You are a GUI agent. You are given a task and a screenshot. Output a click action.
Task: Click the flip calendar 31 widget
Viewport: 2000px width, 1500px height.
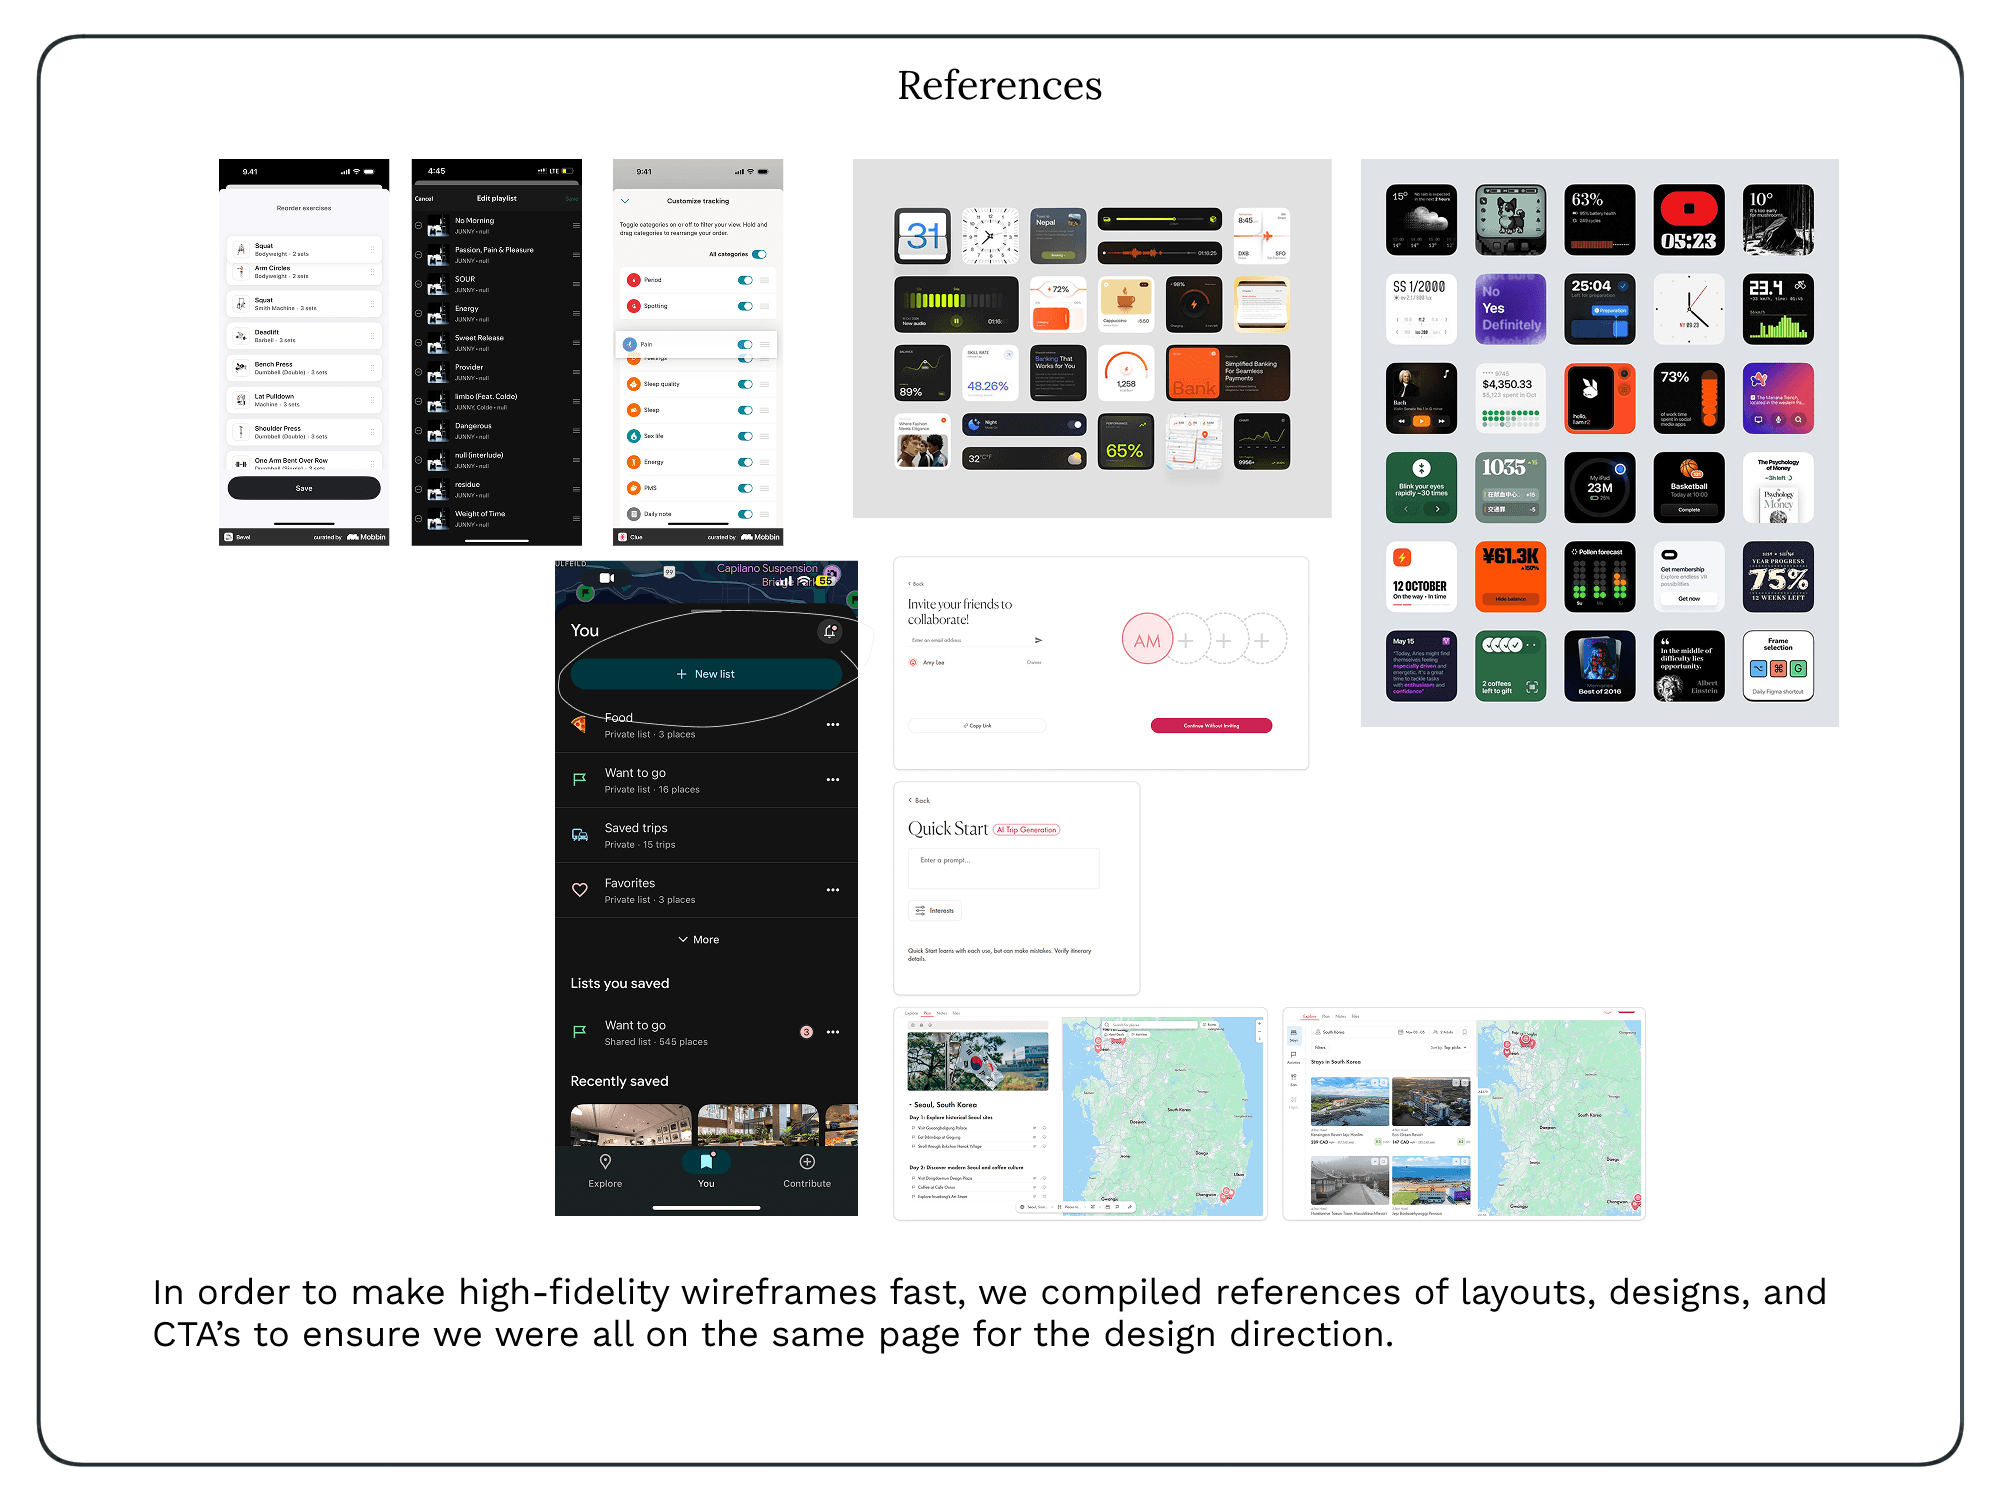pyautogui.click(x=922, y=236)
